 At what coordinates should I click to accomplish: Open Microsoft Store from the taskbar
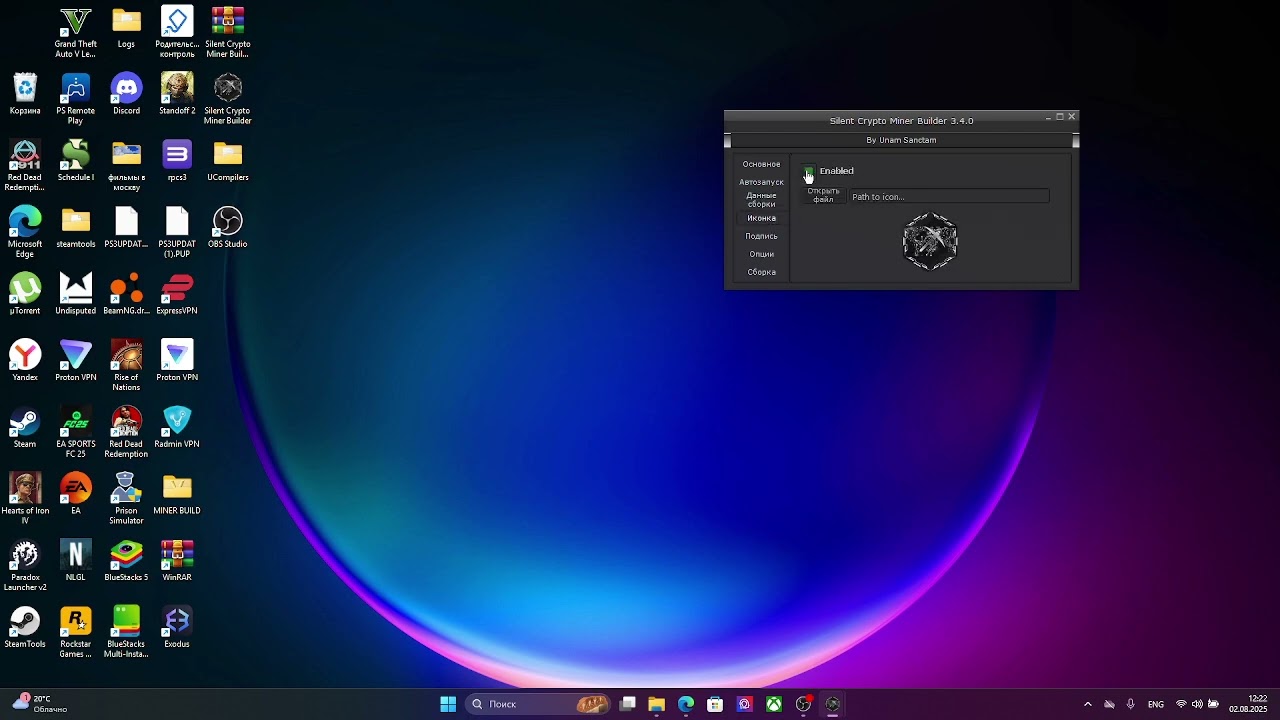tap(715, 704)
